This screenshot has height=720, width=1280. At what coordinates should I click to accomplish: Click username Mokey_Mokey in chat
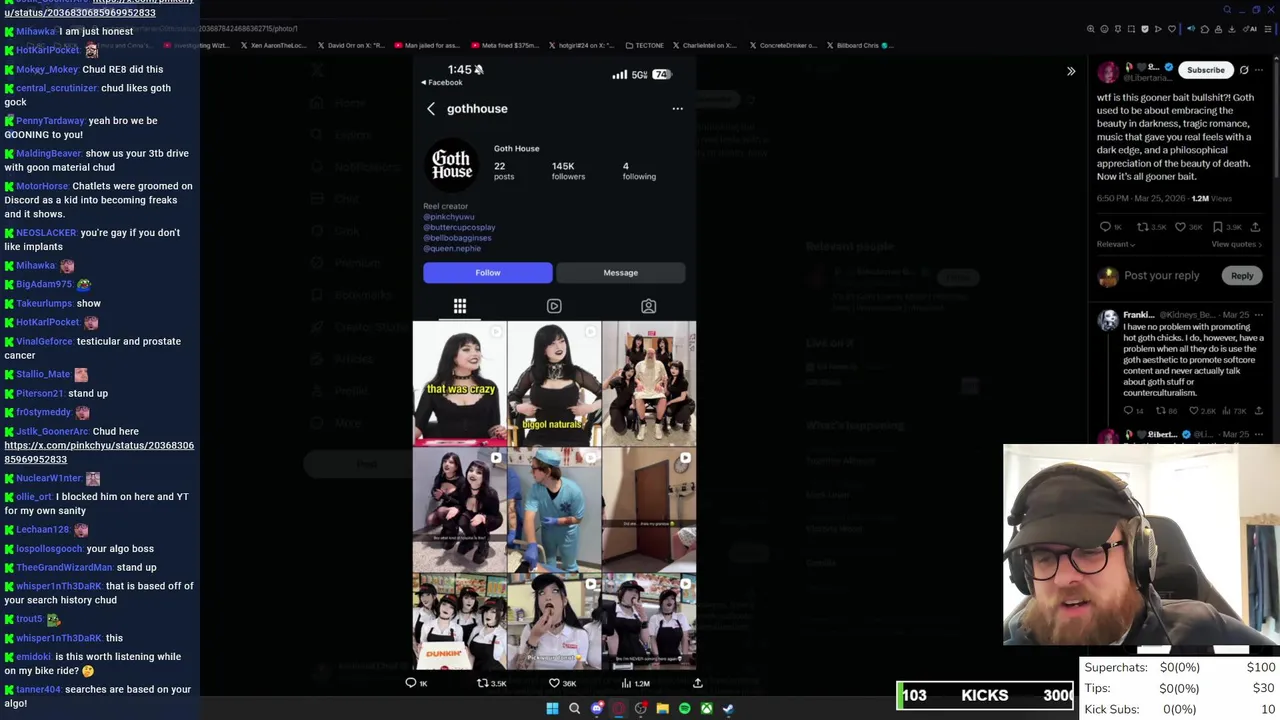point(47,70)
